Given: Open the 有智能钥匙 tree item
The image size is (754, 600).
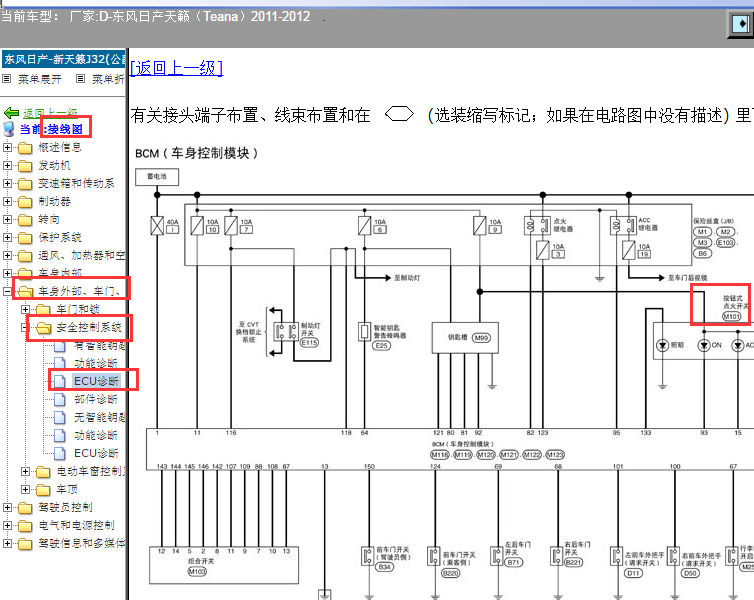Looking at the screenshot, I should tap(100, 345).
